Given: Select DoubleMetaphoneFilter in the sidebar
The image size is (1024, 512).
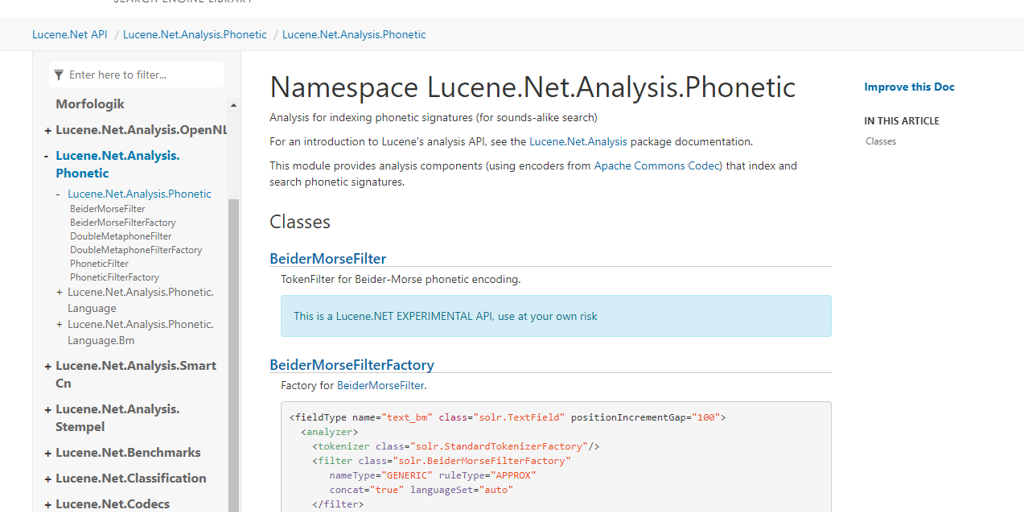Looking at the screenshot, I should tap(120, 237).
